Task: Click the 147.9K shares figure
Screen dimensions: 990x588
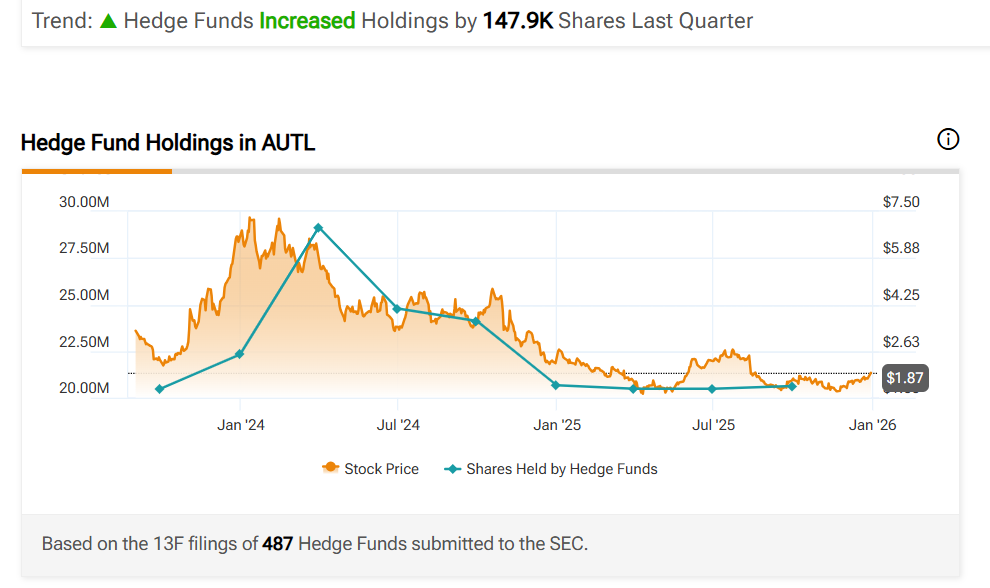Action: 517,21
